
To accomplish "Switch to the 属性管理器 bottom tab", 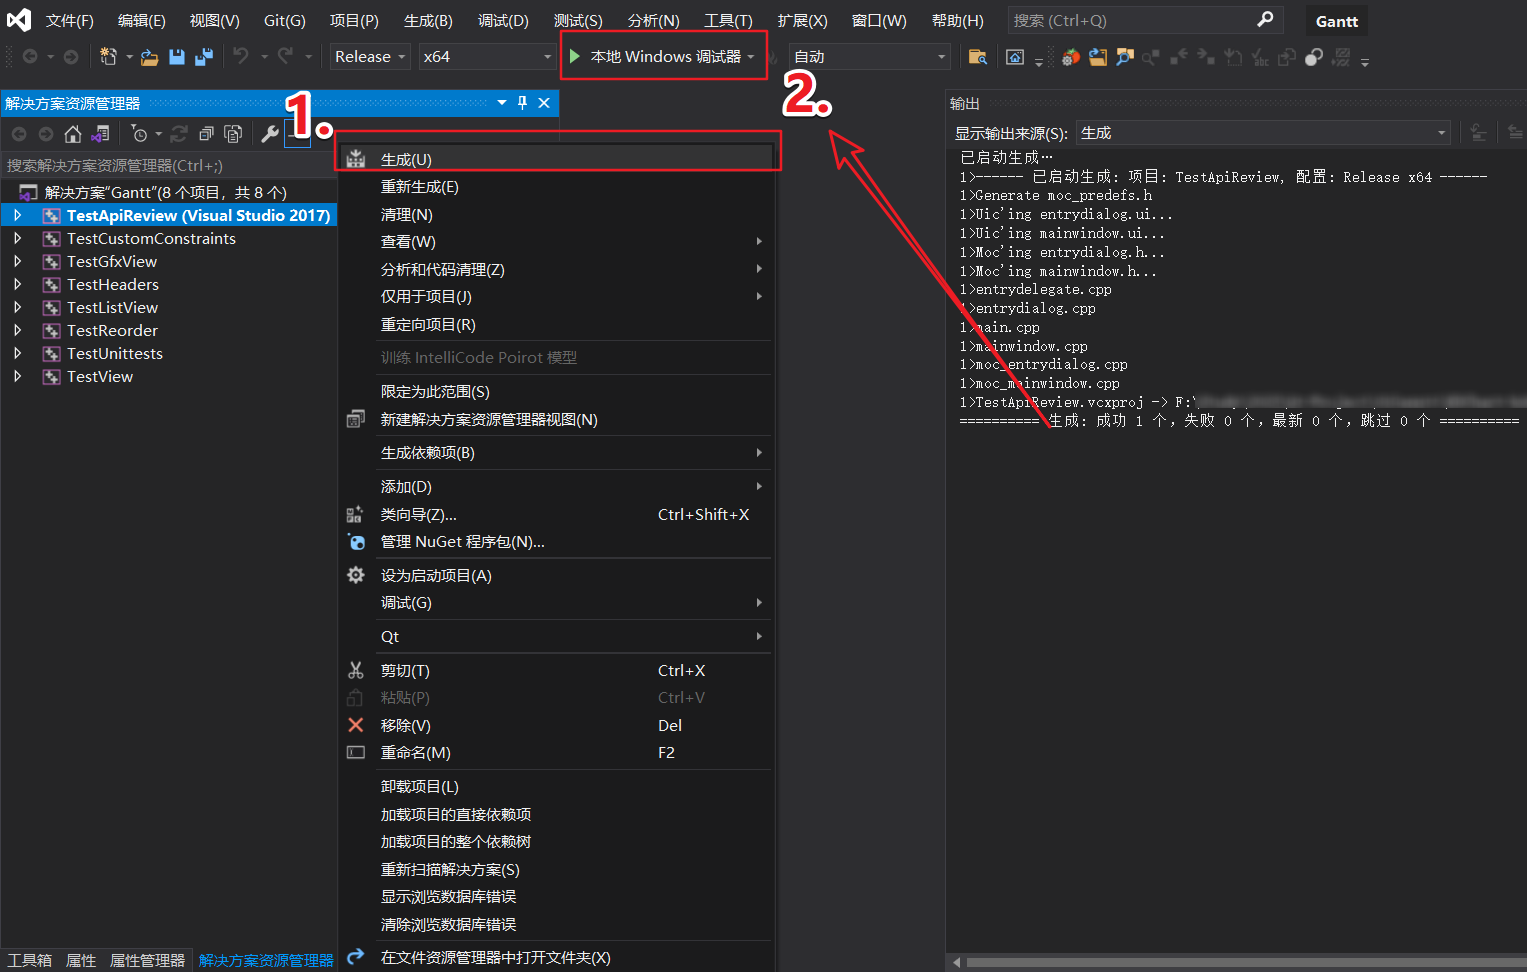I will pos(147,960).
